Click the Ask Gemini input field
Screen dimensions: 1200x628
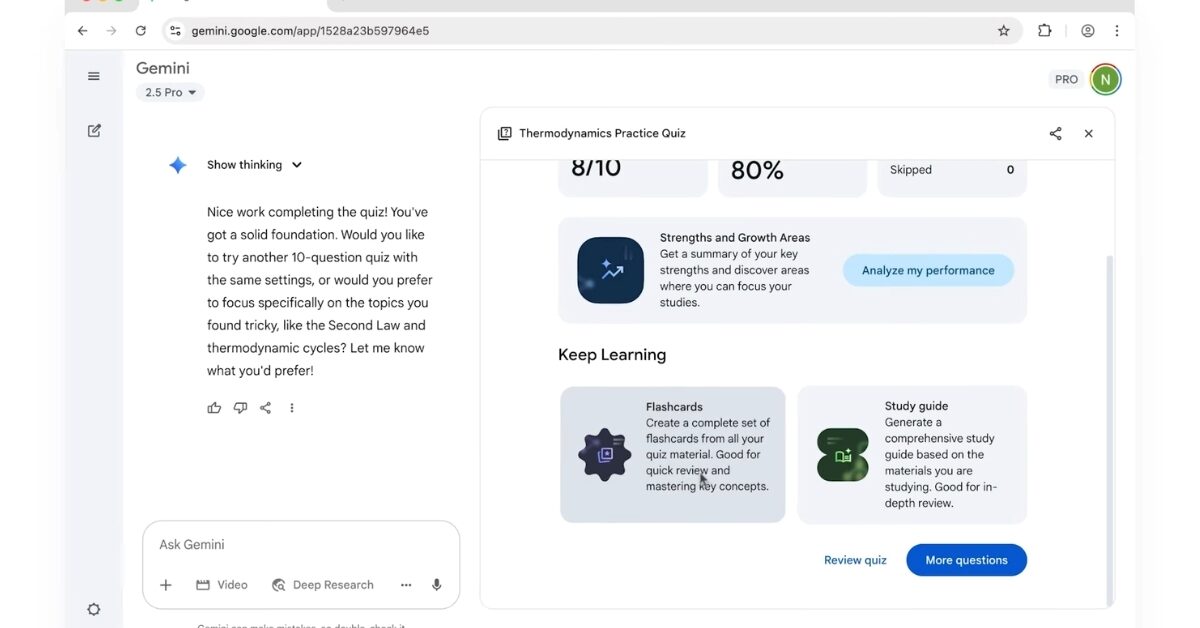tap(300, 545)
